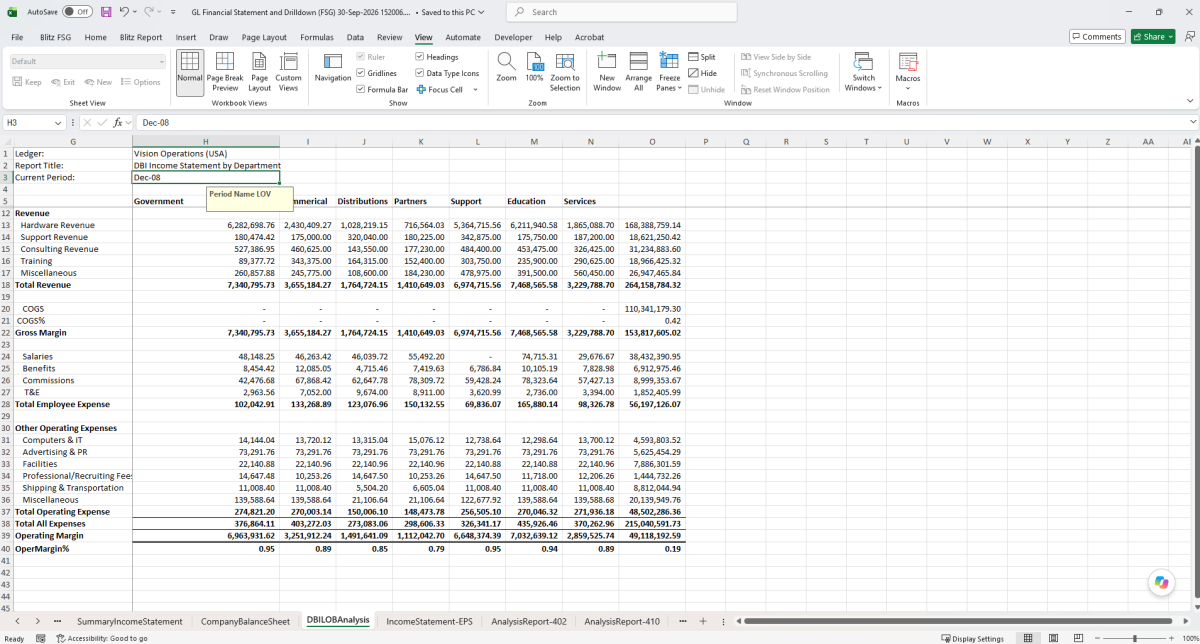Switch to the Formulas ribbon tab
This screenshot has height=644, width=1200.
point(317,37)
